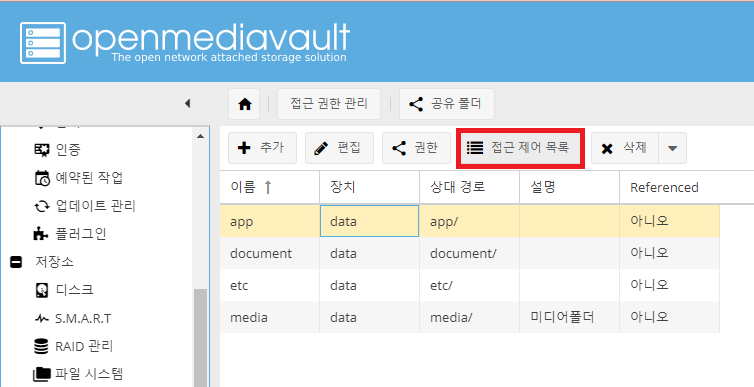This screenshot has width=754, height=387.
Task: Open 권한 privileges button
Action: click(416, 148)
